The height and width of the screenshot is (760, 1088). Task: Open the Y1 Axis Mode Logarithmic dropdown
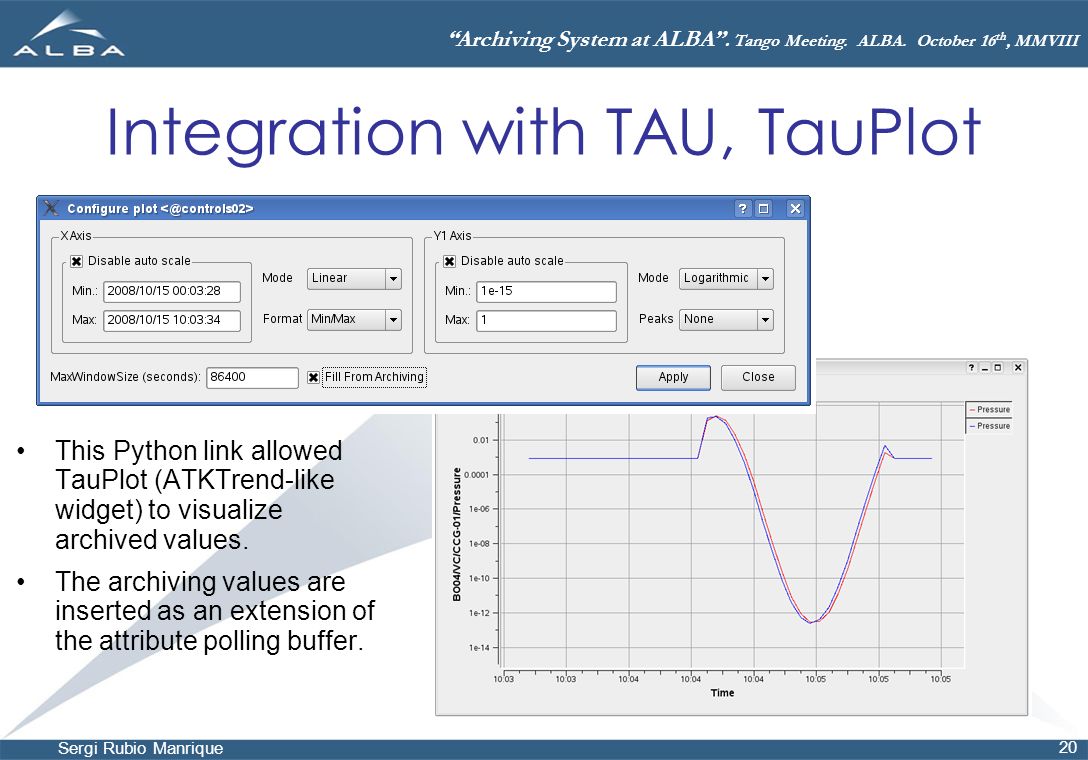coord(726,278)
